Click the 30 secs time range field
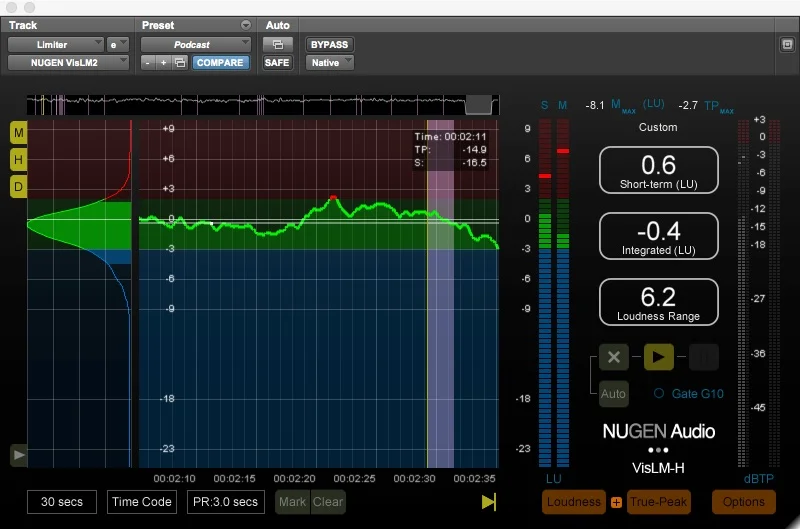This screenshot has height=529, width=800. tap(62, 502)
